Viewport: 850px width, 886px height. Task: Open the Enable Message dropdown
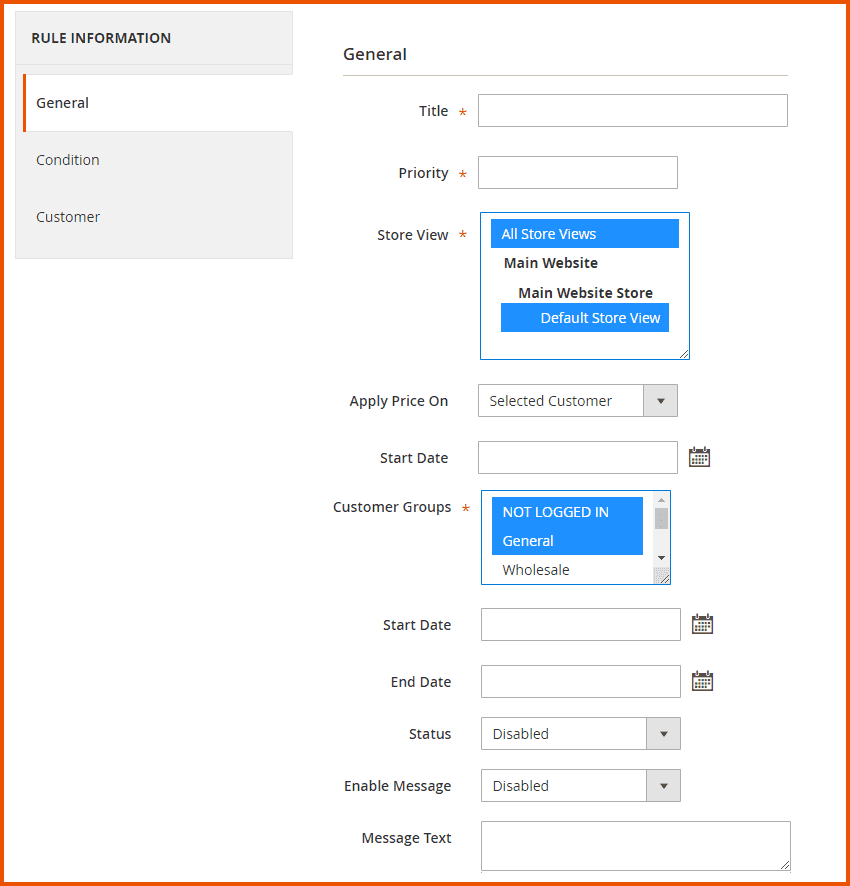point(662,786)
